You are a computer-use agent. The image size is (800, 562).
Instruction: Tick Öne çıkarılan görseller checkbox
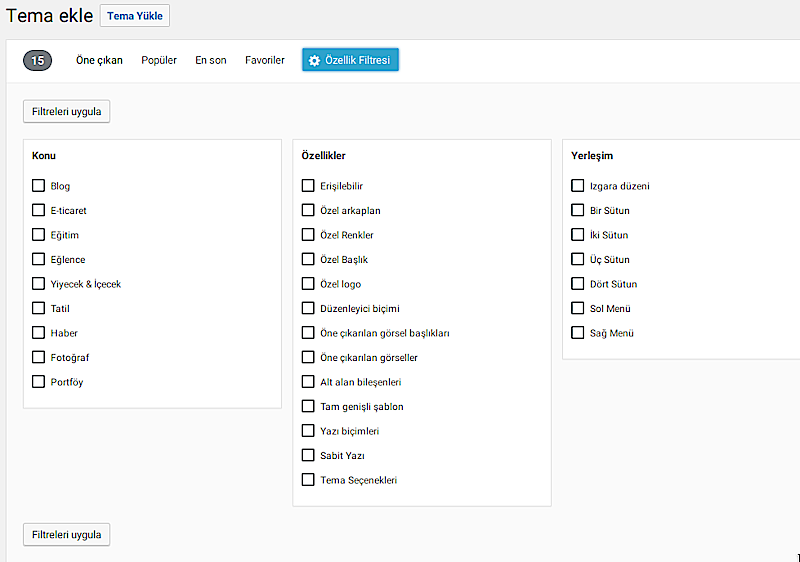(x=308, y=356)
